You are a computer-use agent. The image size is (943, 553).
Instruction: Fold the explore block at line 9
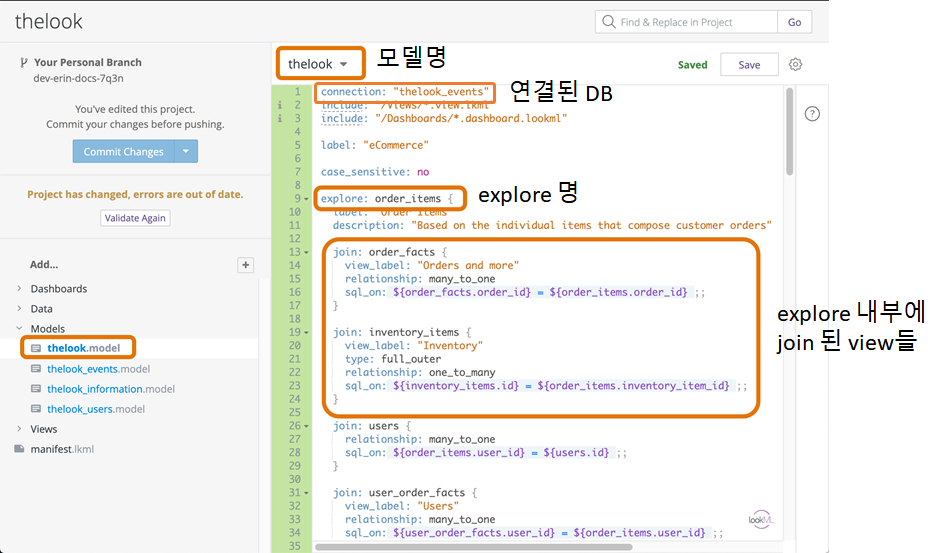306,199
